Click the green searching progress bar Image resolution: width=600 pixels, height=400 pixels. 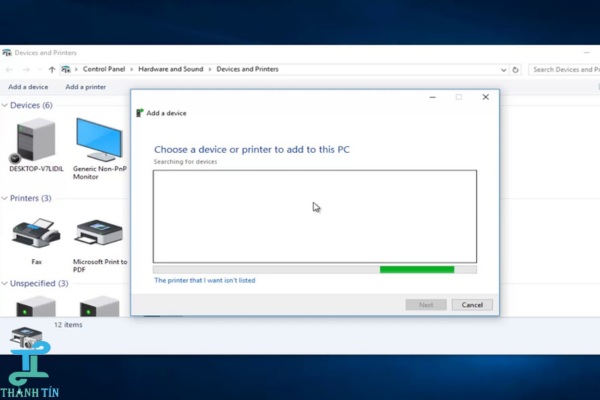417,269
